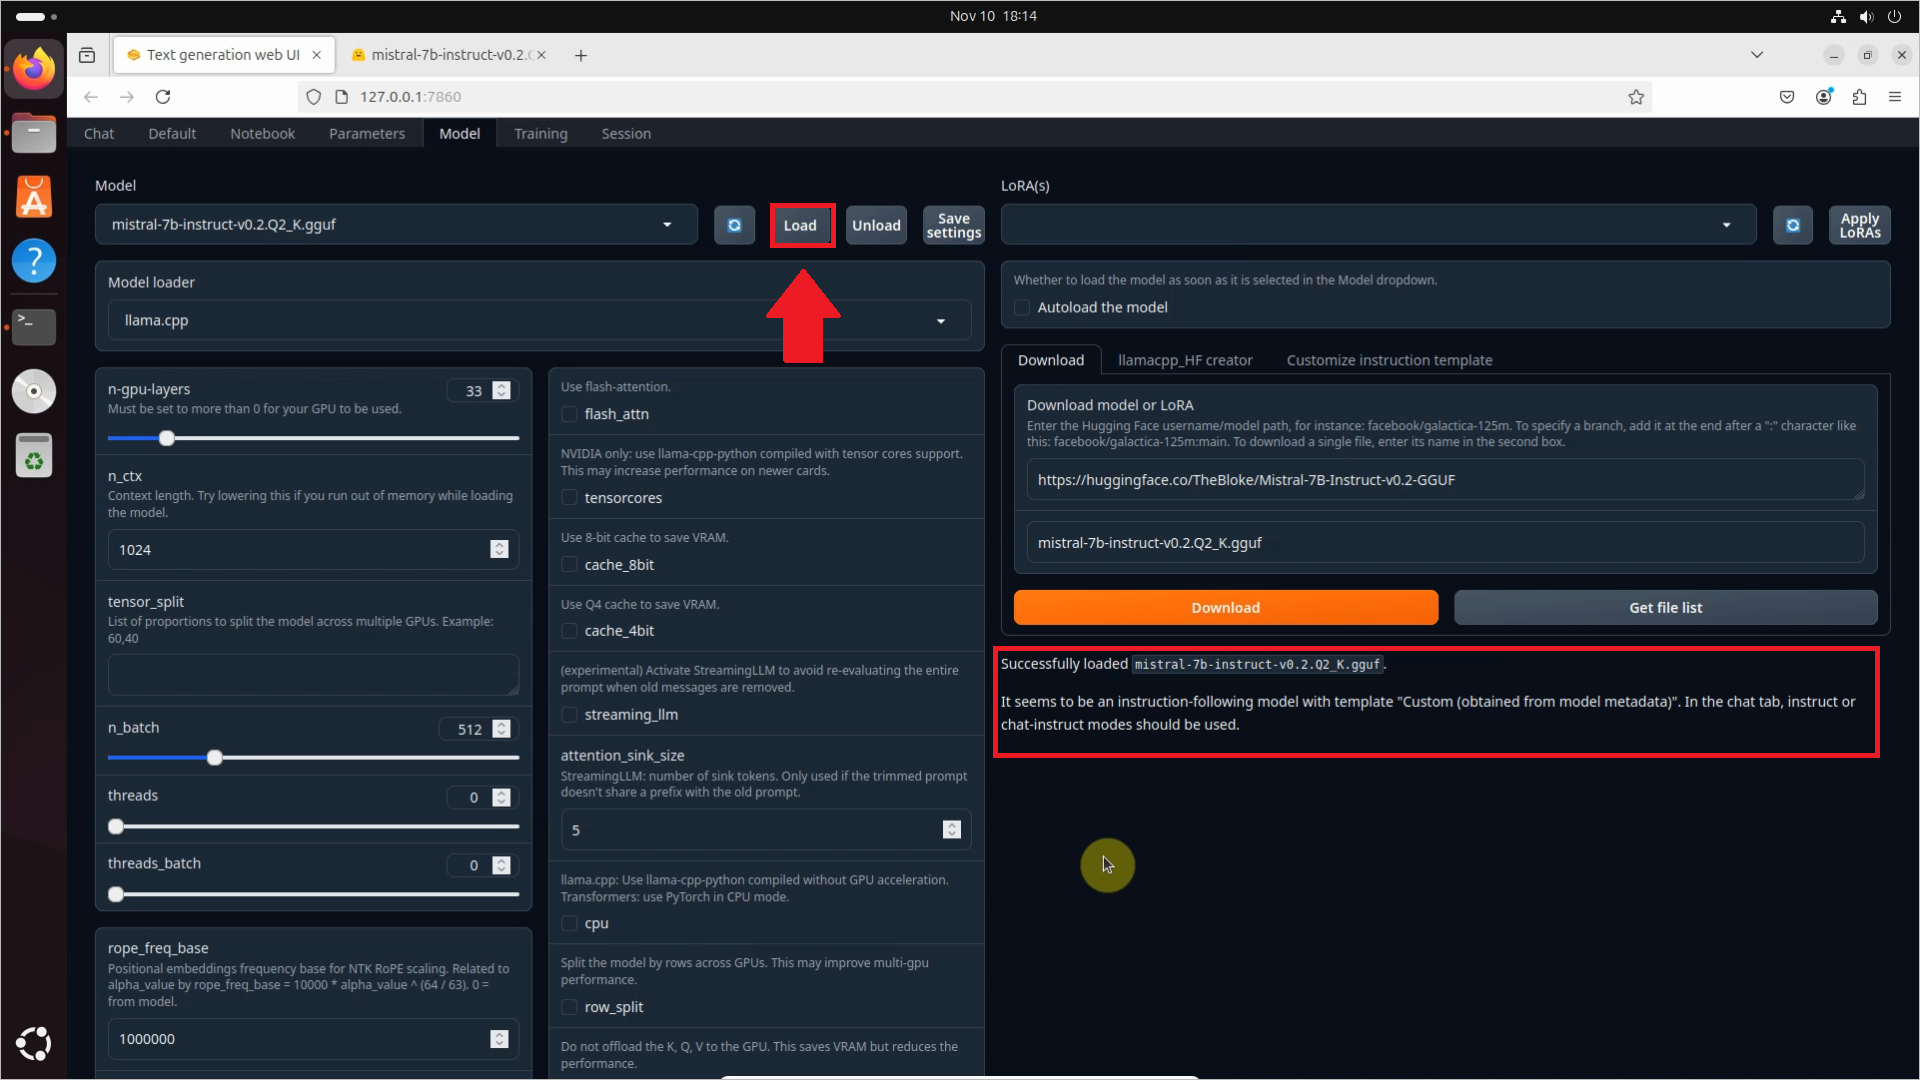Expand the LoRA(s) dropdown
1920x1080 pixels.
[x=1726, y=225]
